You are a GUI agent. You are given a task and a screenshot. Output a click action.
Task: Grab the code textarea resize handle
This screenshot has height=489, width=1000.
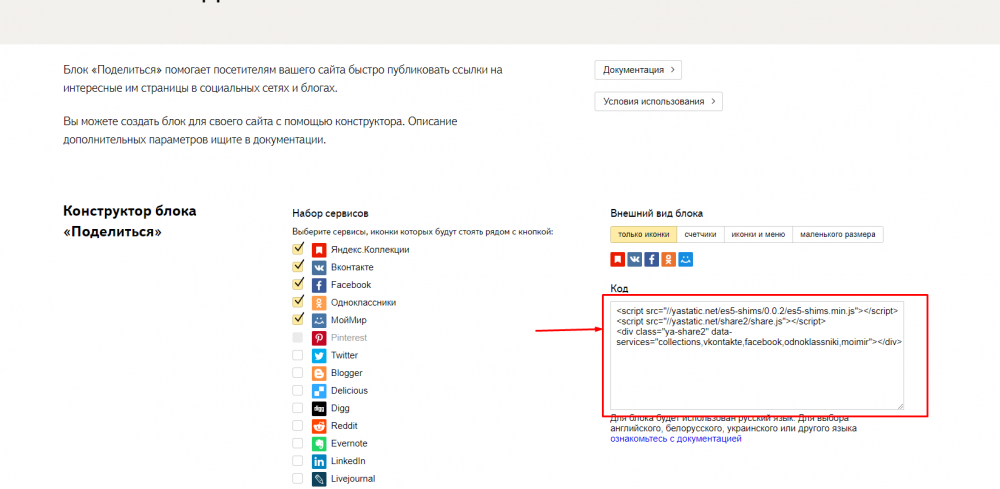pyautogui.click(x=899, y=406)
